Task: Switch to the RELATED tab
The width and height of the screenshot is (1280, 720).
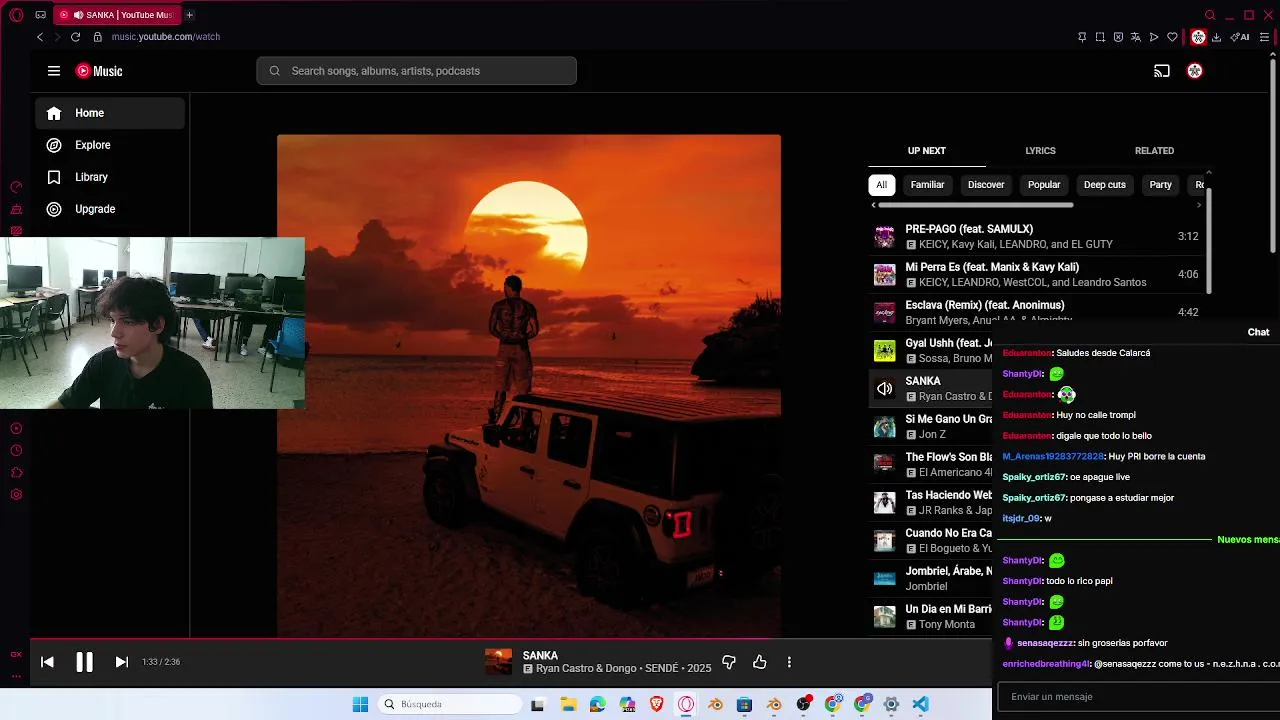Action: (1154, 151)
